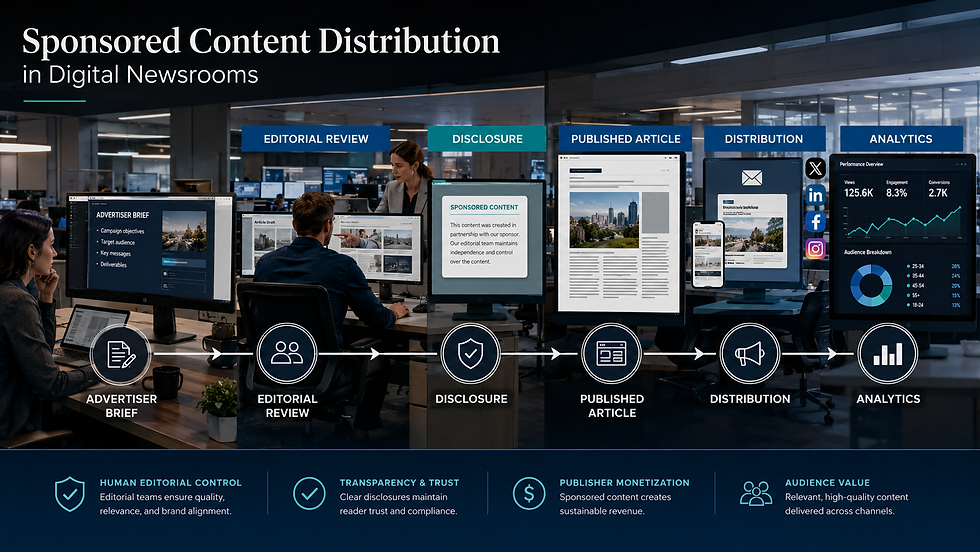Click the Audience Value people icon
The image size is (980, 552).
pyautogui.click(x=756, y=493)
